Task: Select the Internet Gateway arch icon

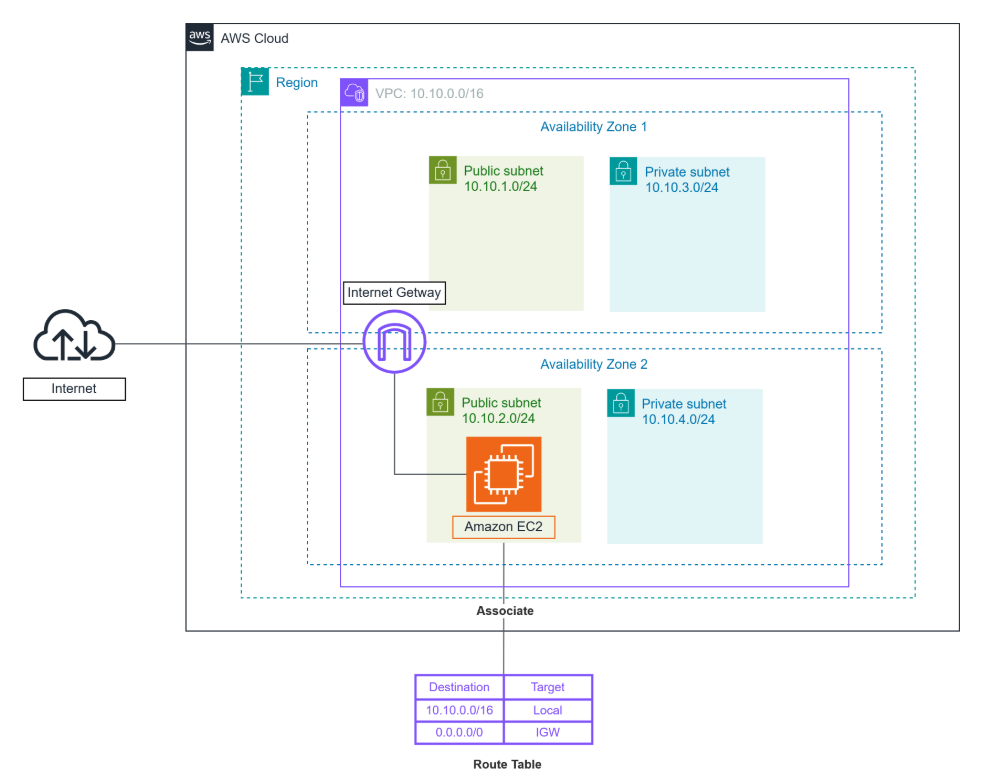Action: 394,341
